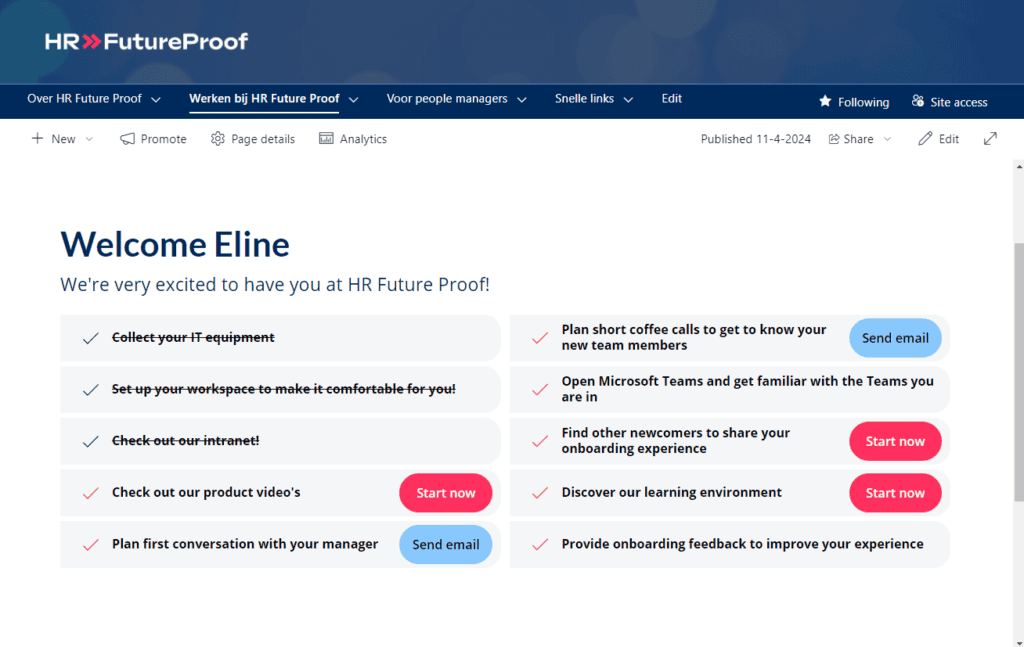1024x647 pixels.
Task: Click Send email for manager conversation
Action: pyautogui.click(x=445, y=544)
